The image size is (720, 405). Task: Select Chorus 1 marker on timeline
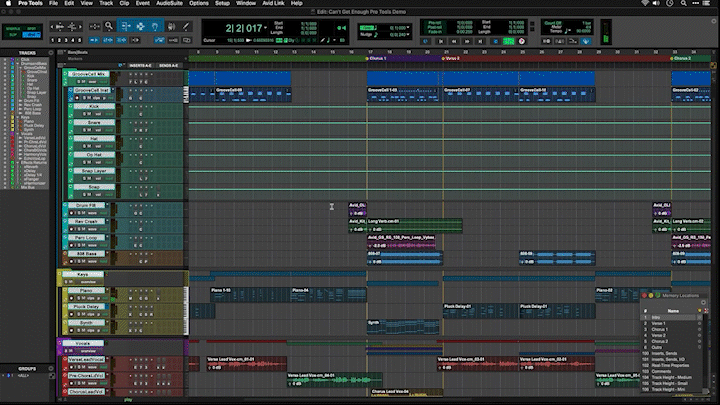pyautogui.click(x=378, y=58)
